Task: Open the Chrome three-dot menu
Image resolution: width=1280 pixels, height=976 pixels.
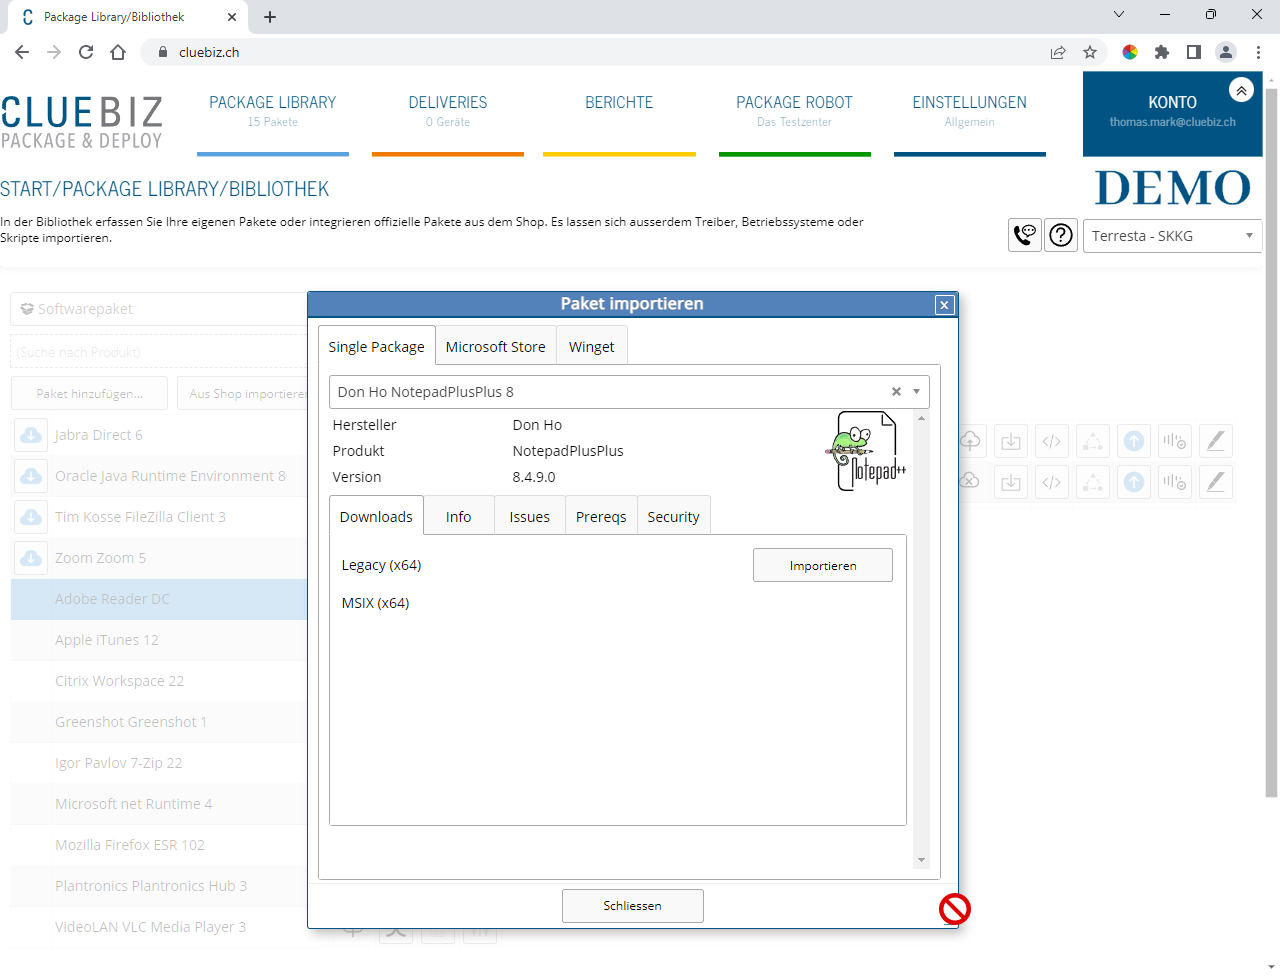Action: pos(1258,52)
